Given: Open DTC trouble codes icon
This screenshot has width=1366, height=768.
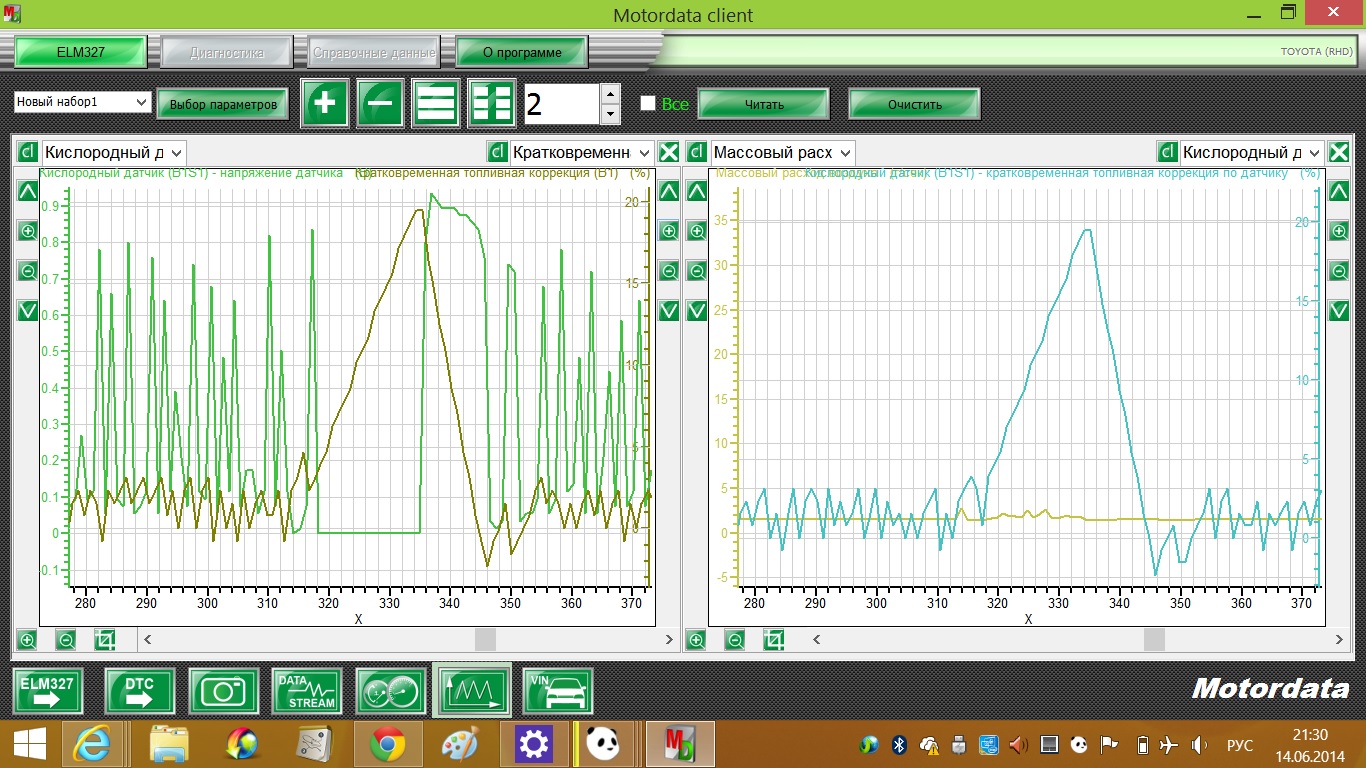Looking at the screenshot, I should coord(140,692).
